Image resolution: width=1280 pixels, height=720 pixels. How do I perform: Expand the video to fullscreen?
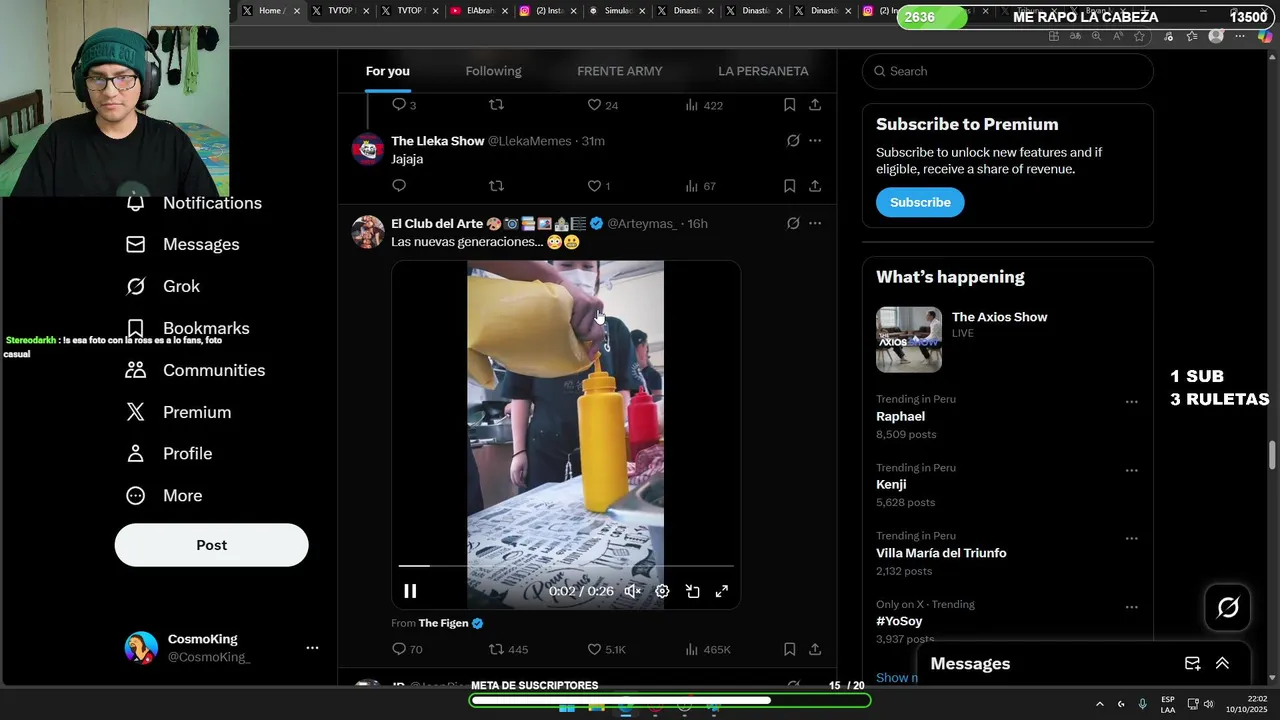coord(721,591)
